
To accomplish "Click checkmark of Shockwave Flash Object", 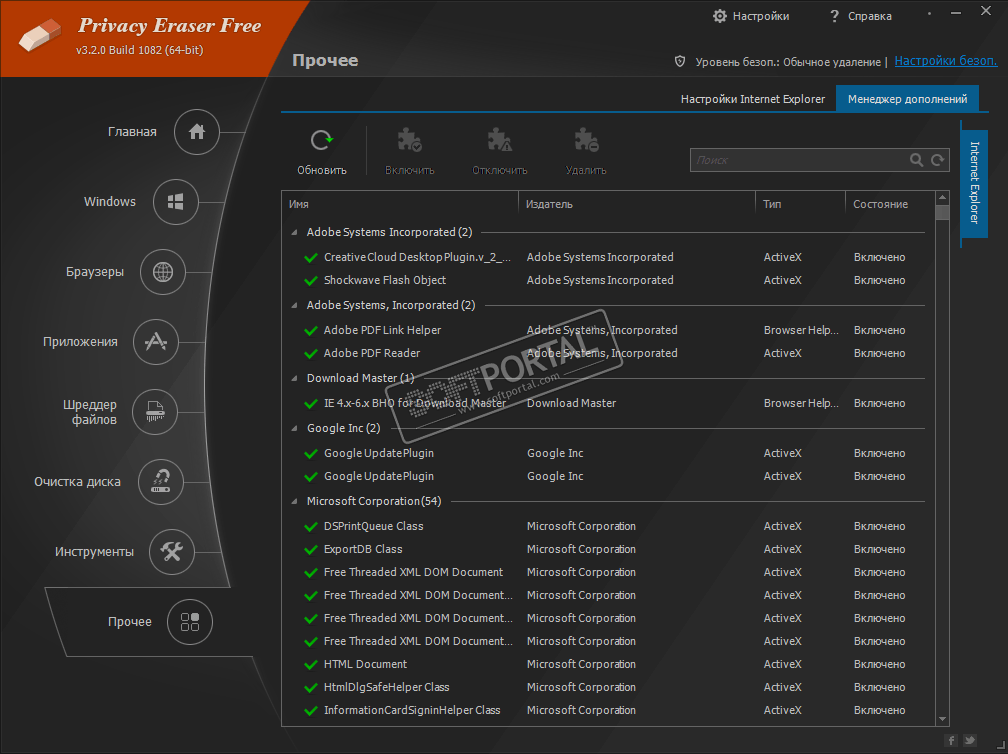I will [x=311, y=281].
